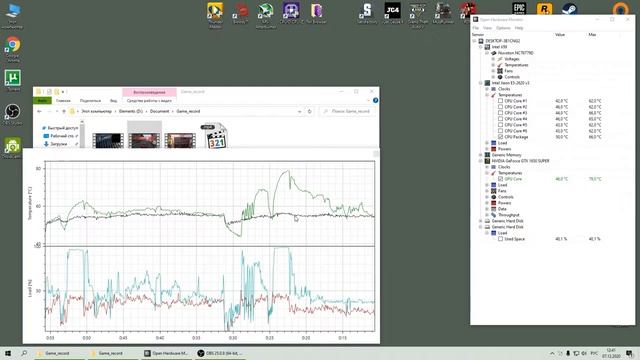Click Elements (D:) in the address breadcrumb
Screen dimensions: 640x360
131,111
